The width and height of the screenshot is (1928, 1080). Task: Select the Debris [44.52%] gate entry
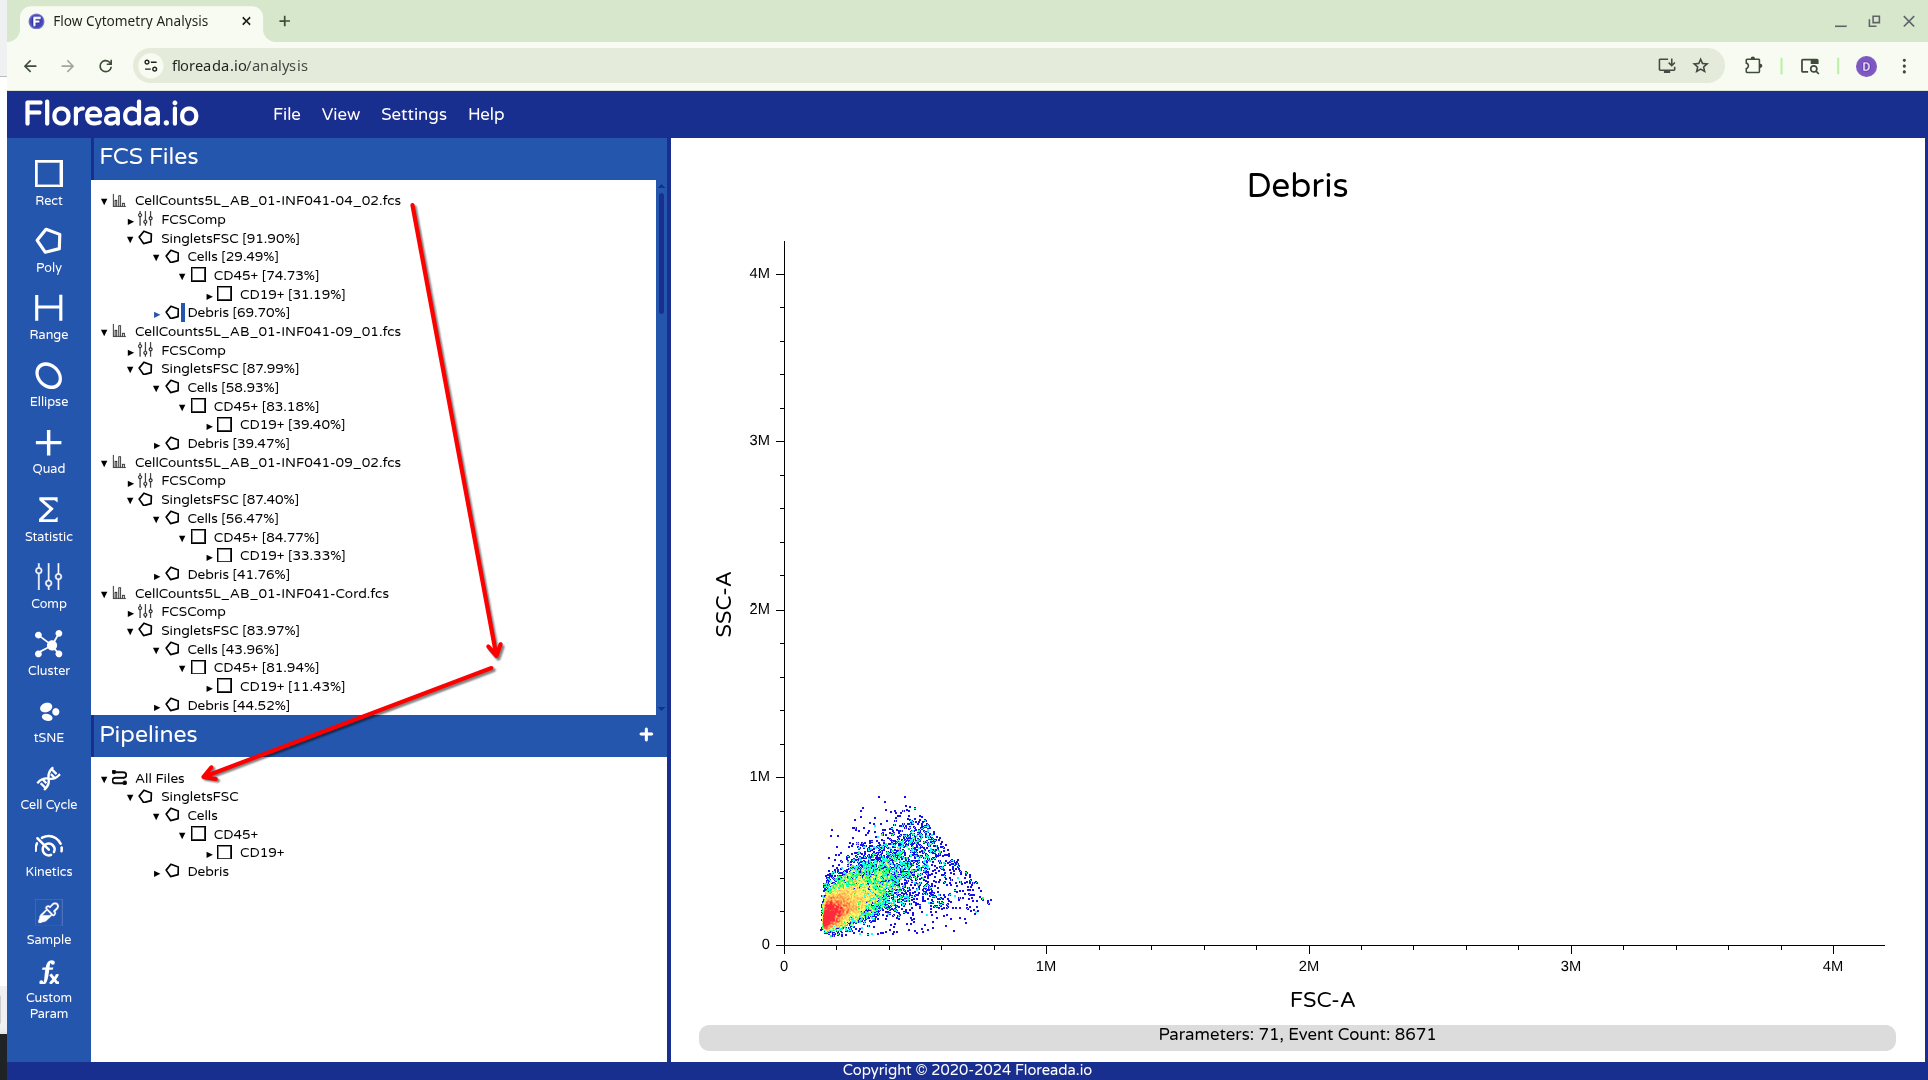click(x=238, y=705)
